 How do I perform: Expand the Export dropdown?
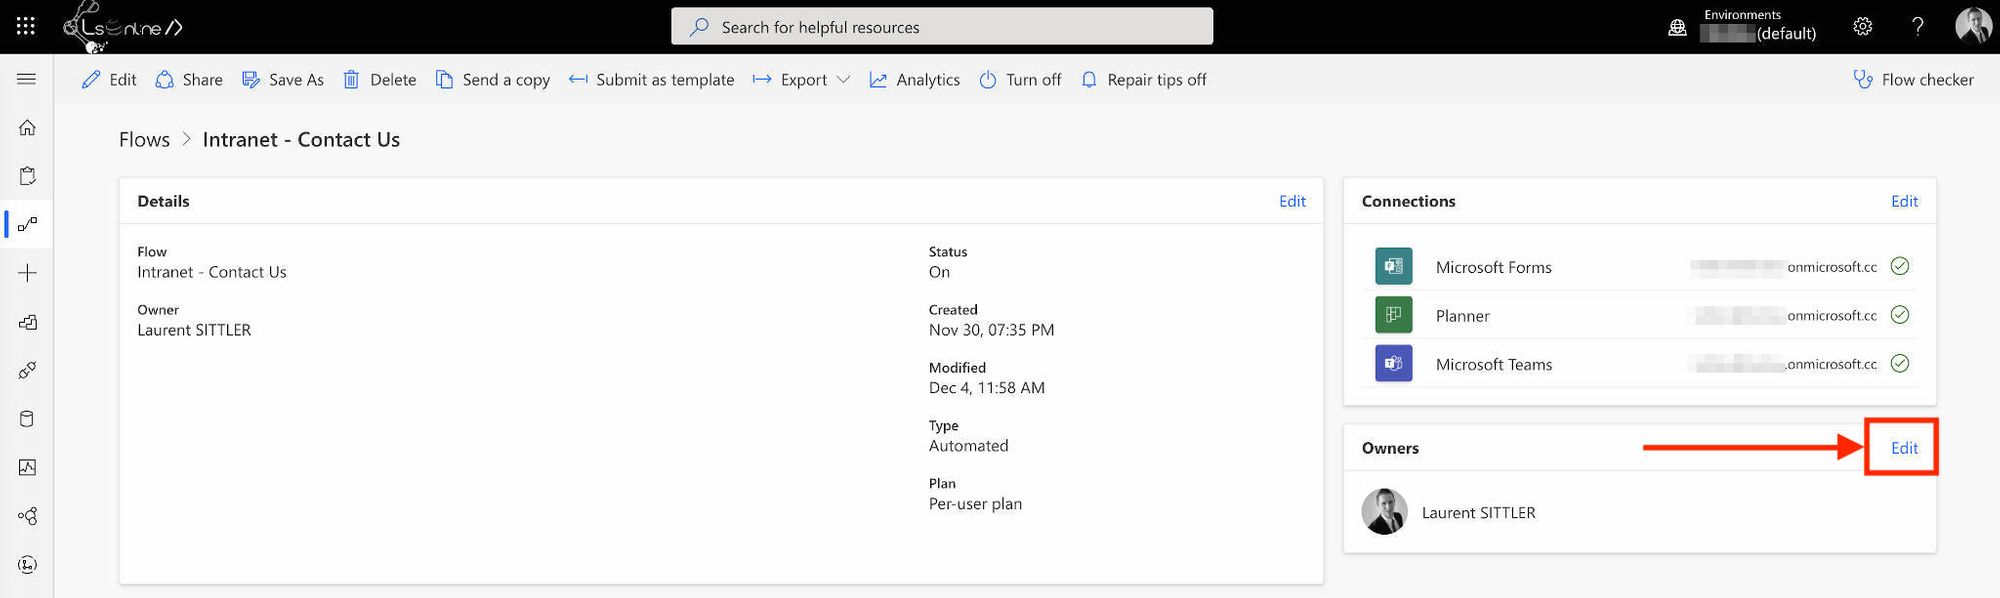(801, 80)
